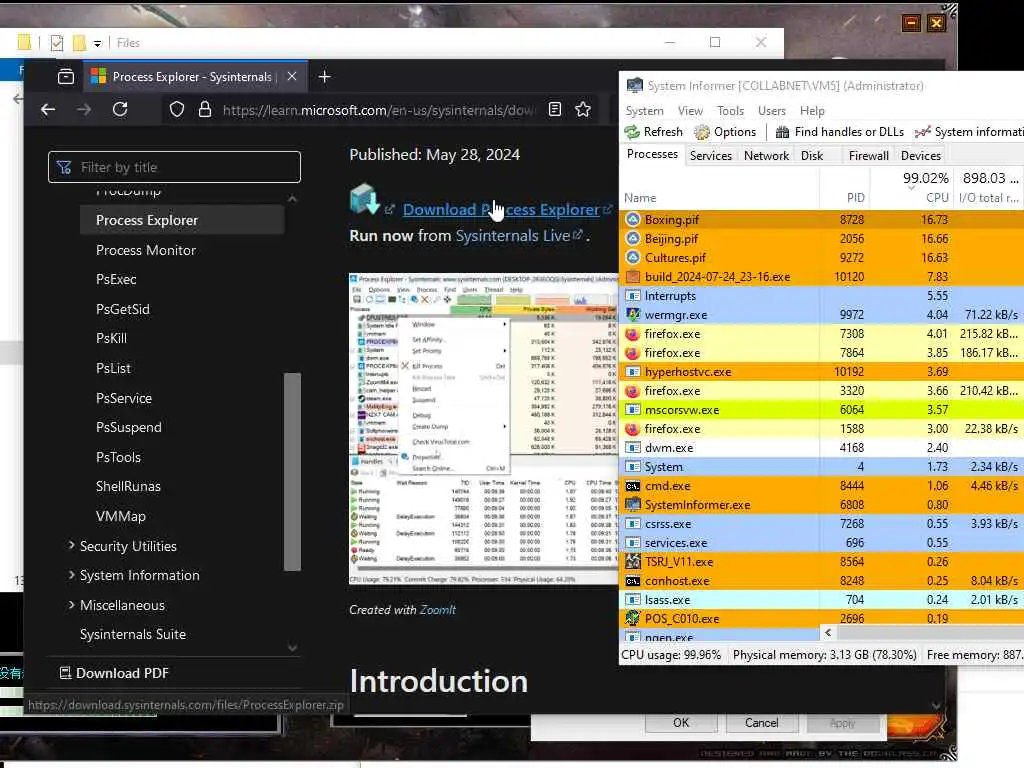
Task: Open the Users menu in System Informer
Action: (x=771, y=111)
